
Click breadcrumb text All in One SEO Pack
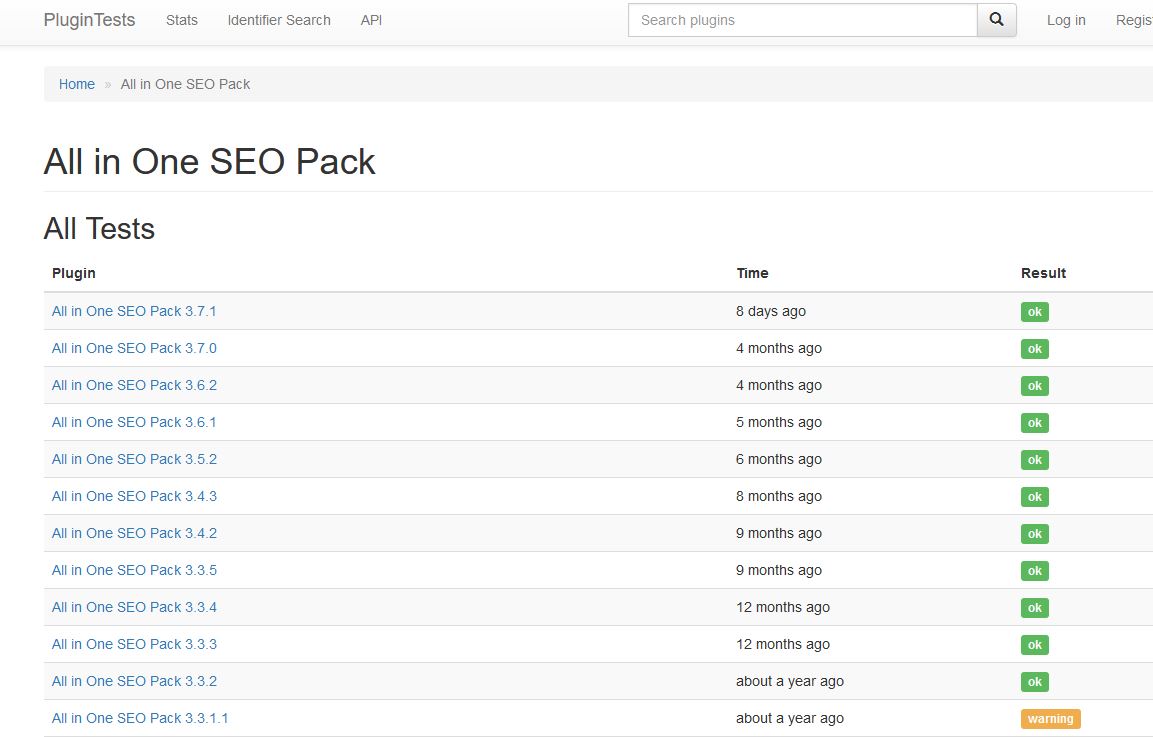click(185, 84)
